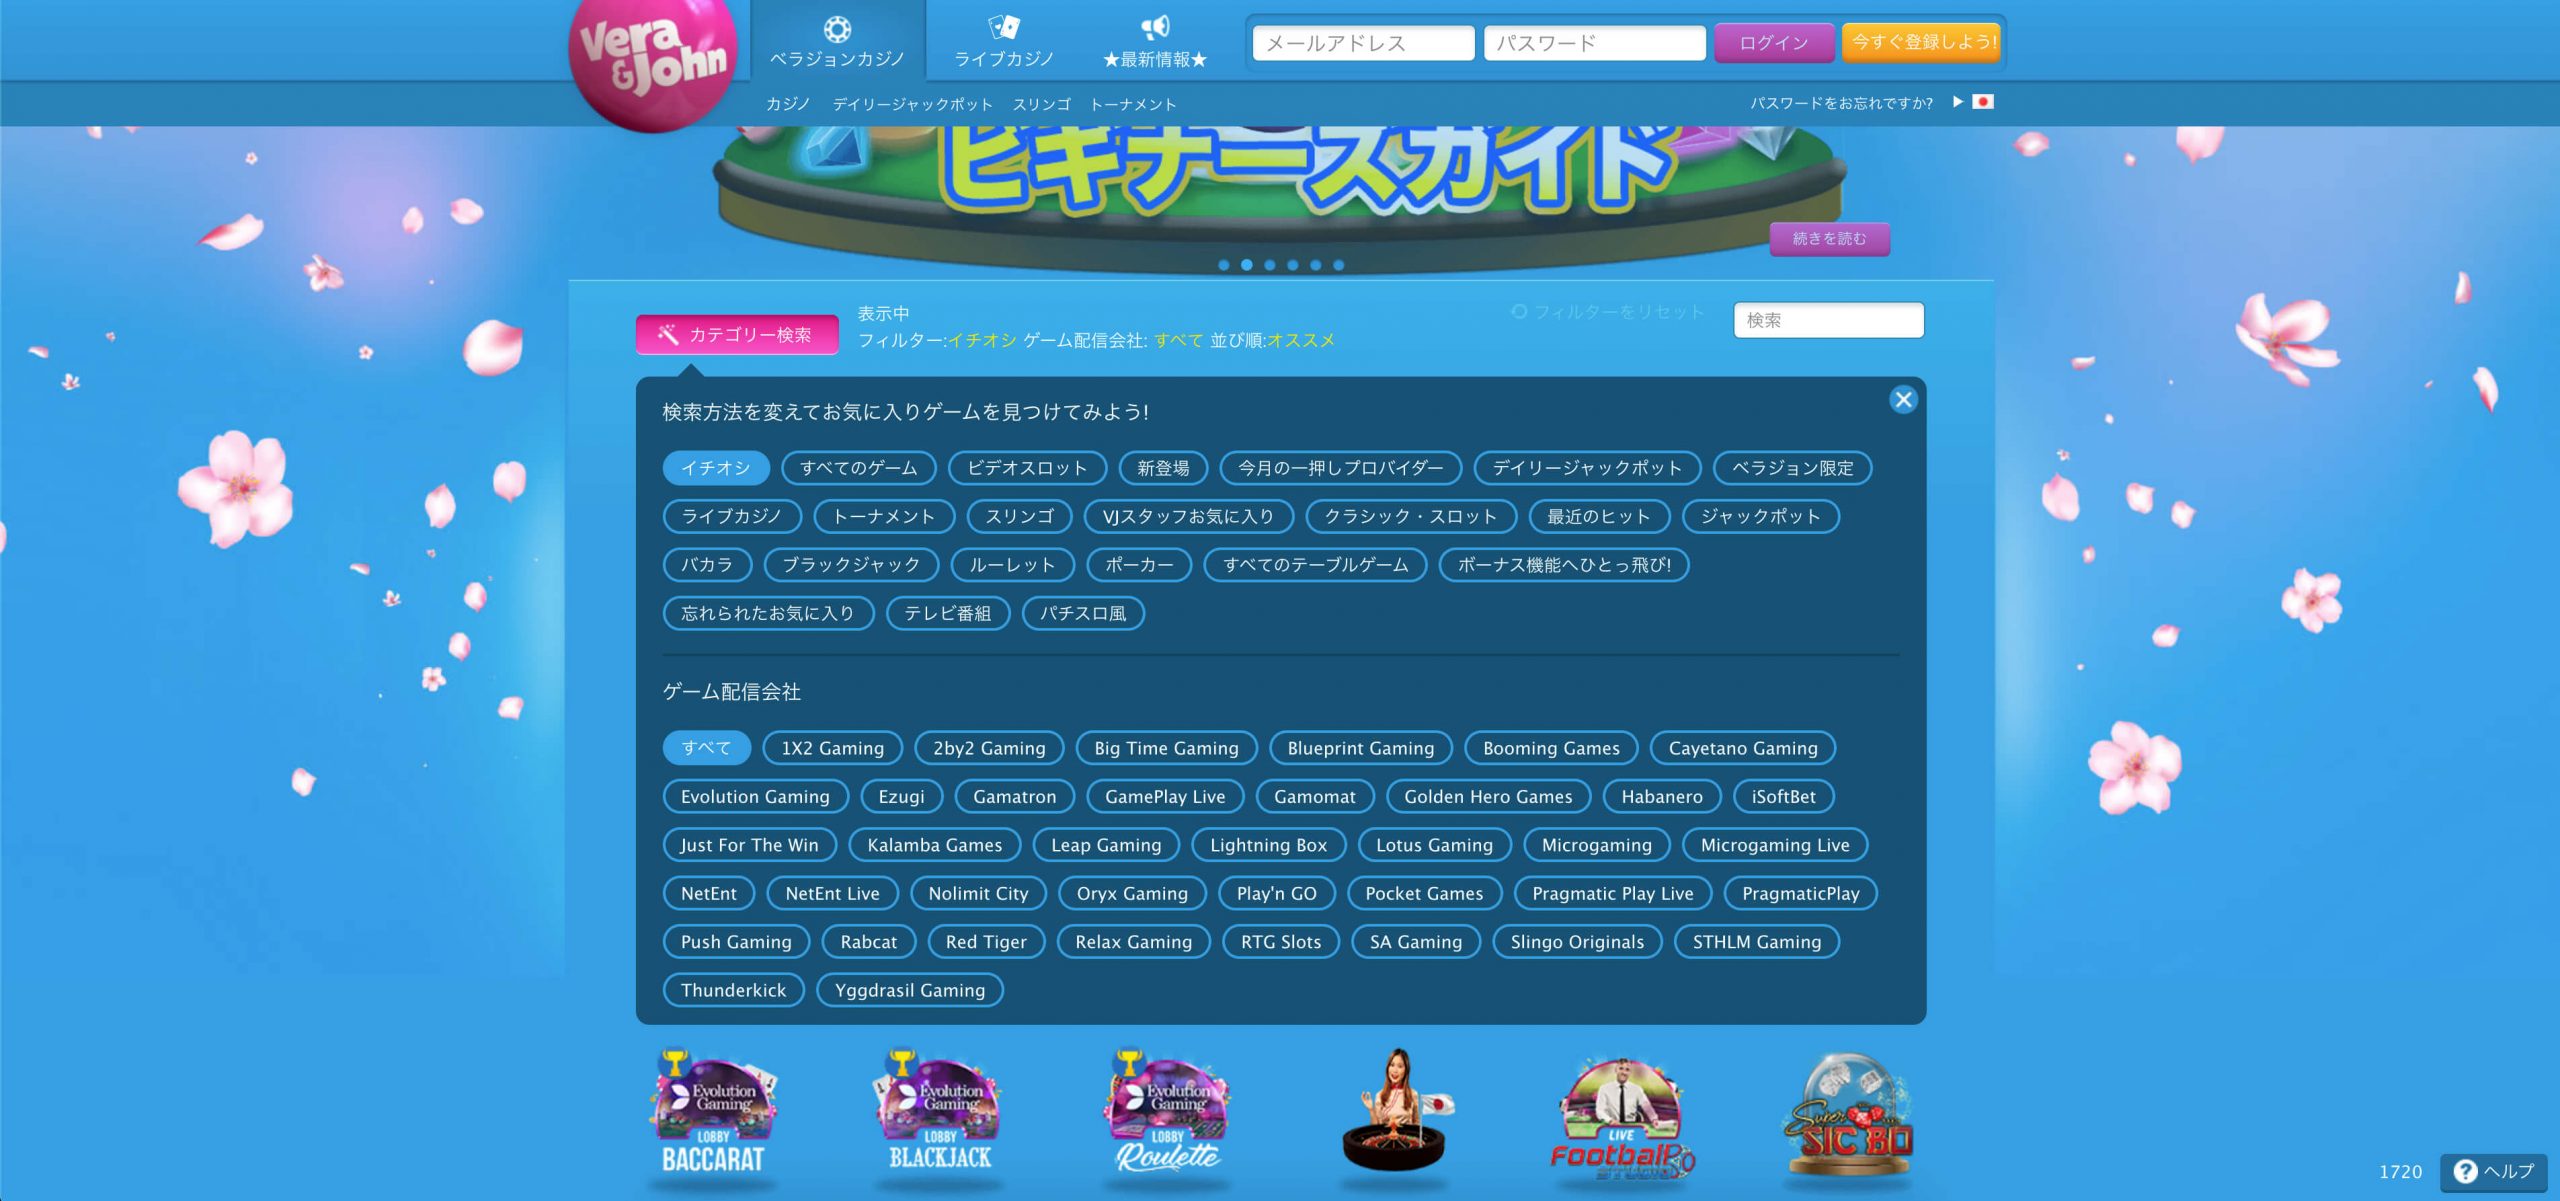
Task: Filter by NetEnt provider
Action: point(708,894)
